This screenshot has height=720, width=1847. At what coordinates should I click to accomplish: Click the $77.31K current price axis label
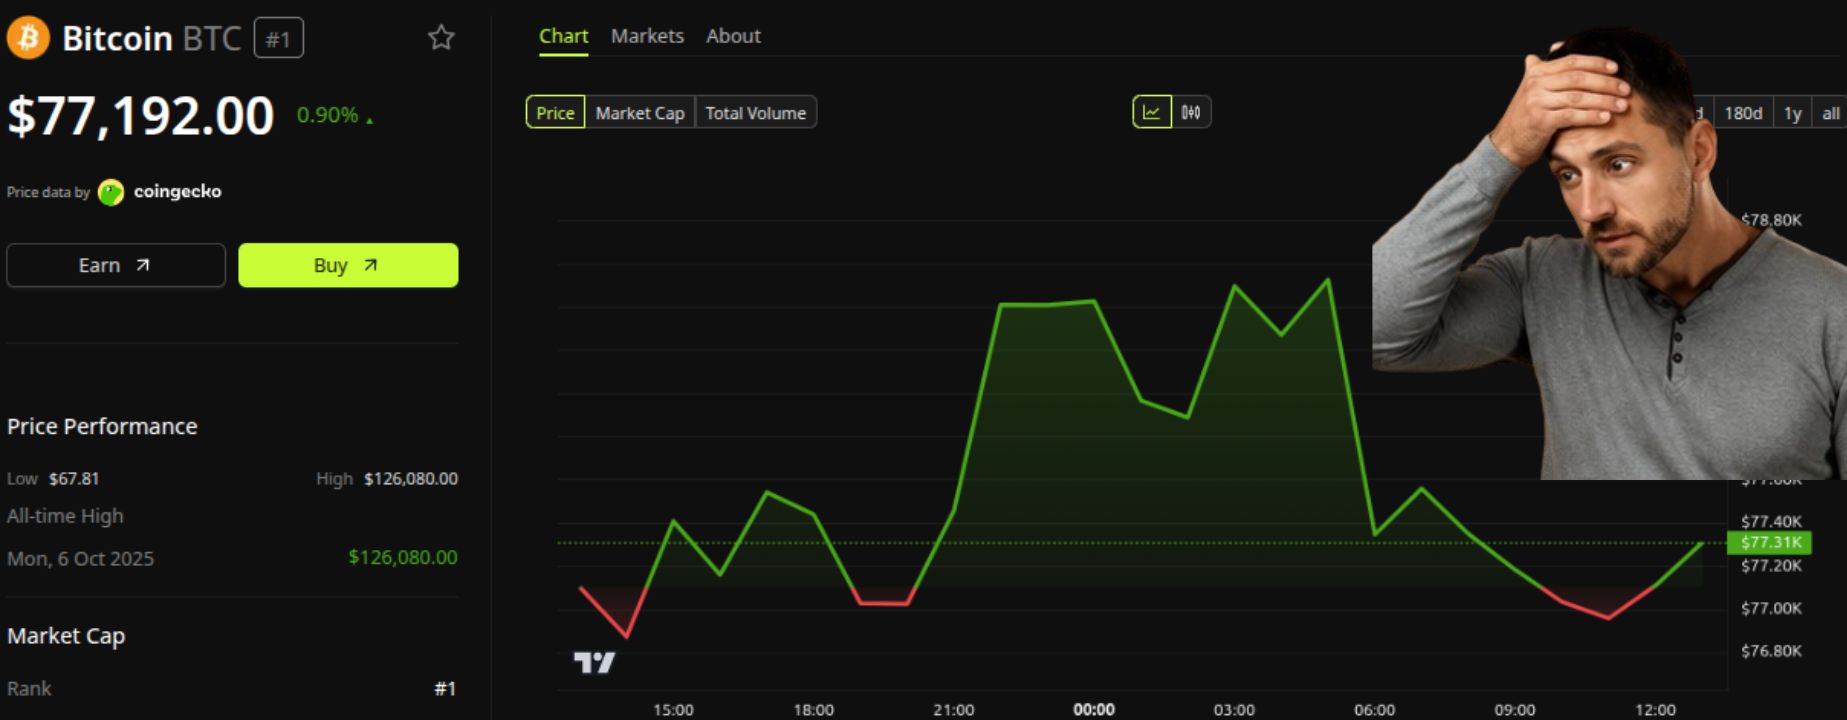pyautogui.click(x=1769, y=542)
